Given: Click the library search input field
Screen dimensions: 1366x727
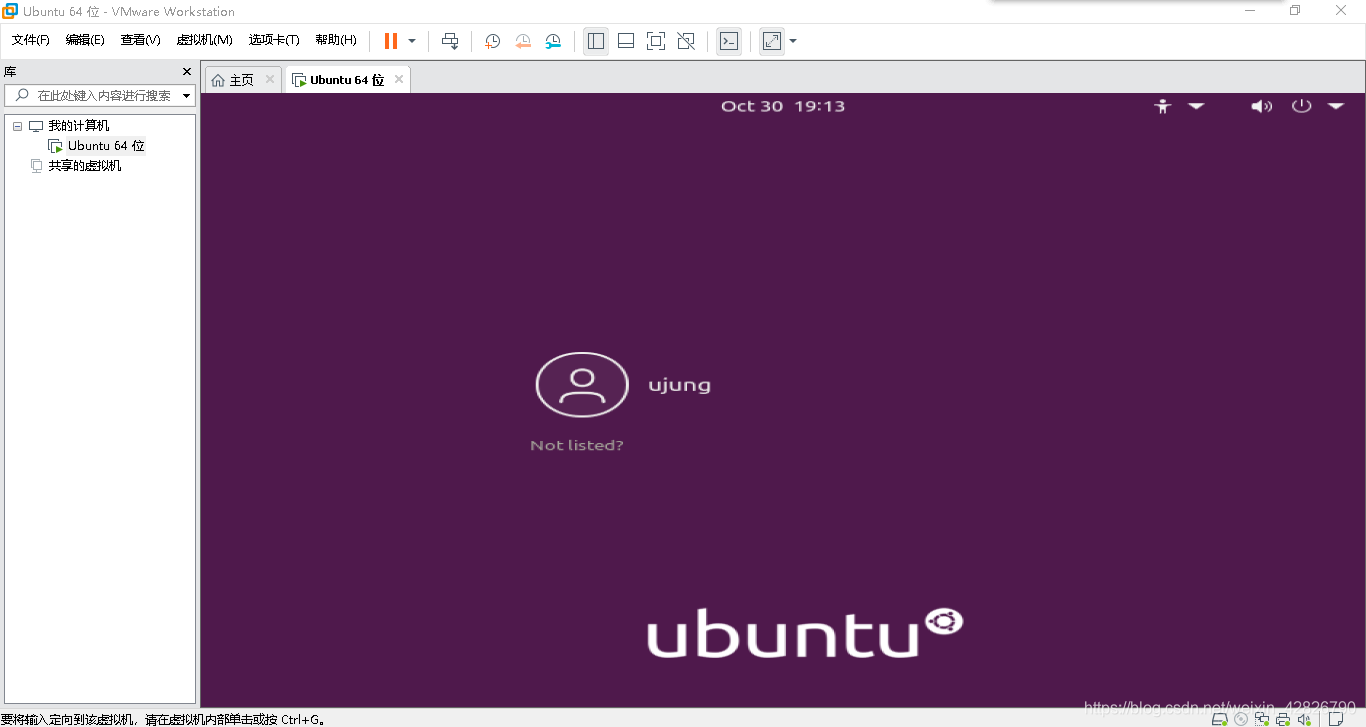Looking at the screenshot, I should (x=98, y=95).
